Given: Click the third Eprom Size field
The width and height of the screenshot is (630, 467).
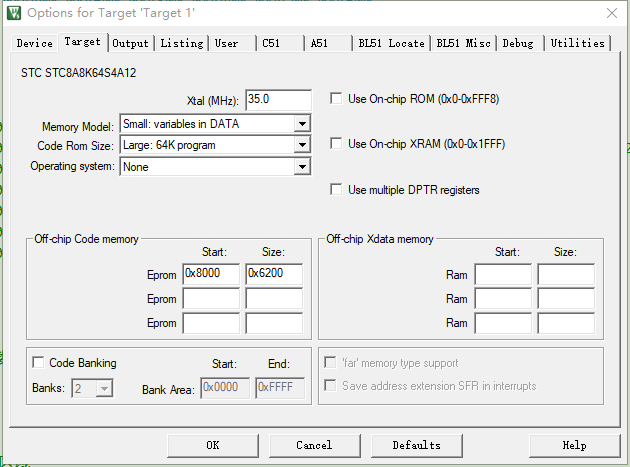Looking at the screenshot, I should pos(274,323).
